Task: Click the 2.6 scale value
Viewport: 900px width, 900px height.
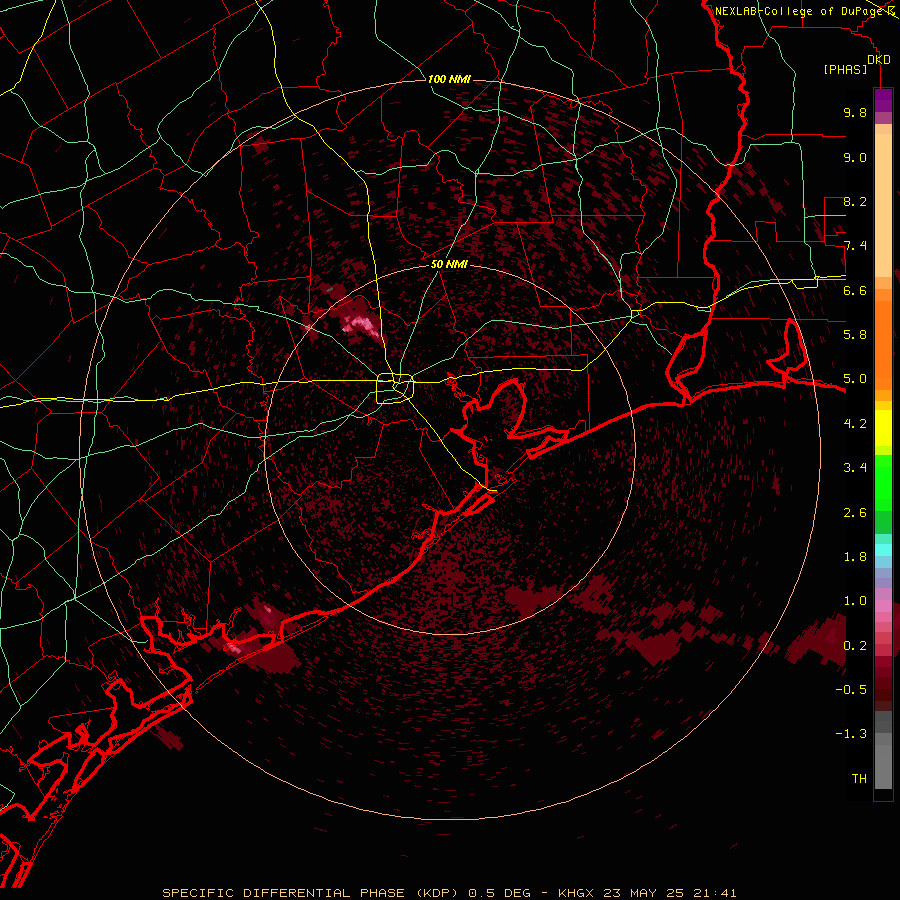Action: coord(855,513)
